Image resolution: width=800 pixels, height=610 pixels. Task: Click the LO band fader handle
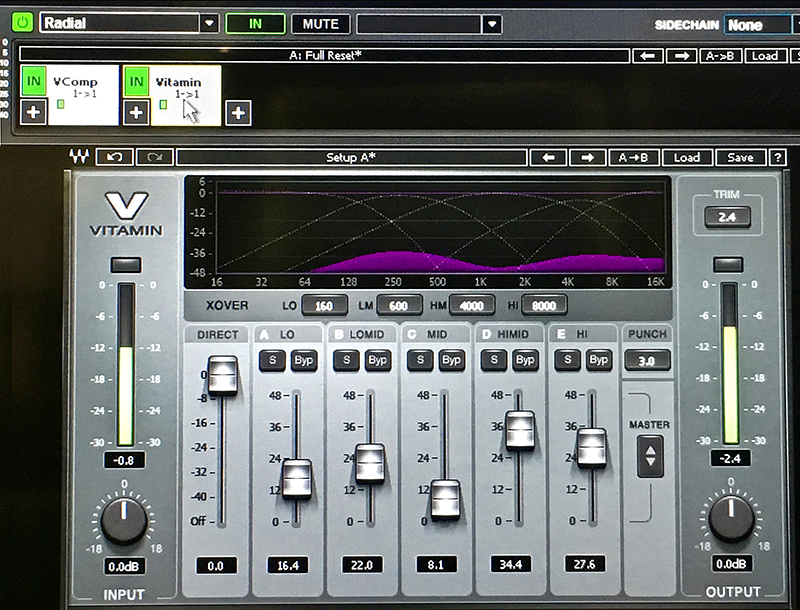point(297,479)
